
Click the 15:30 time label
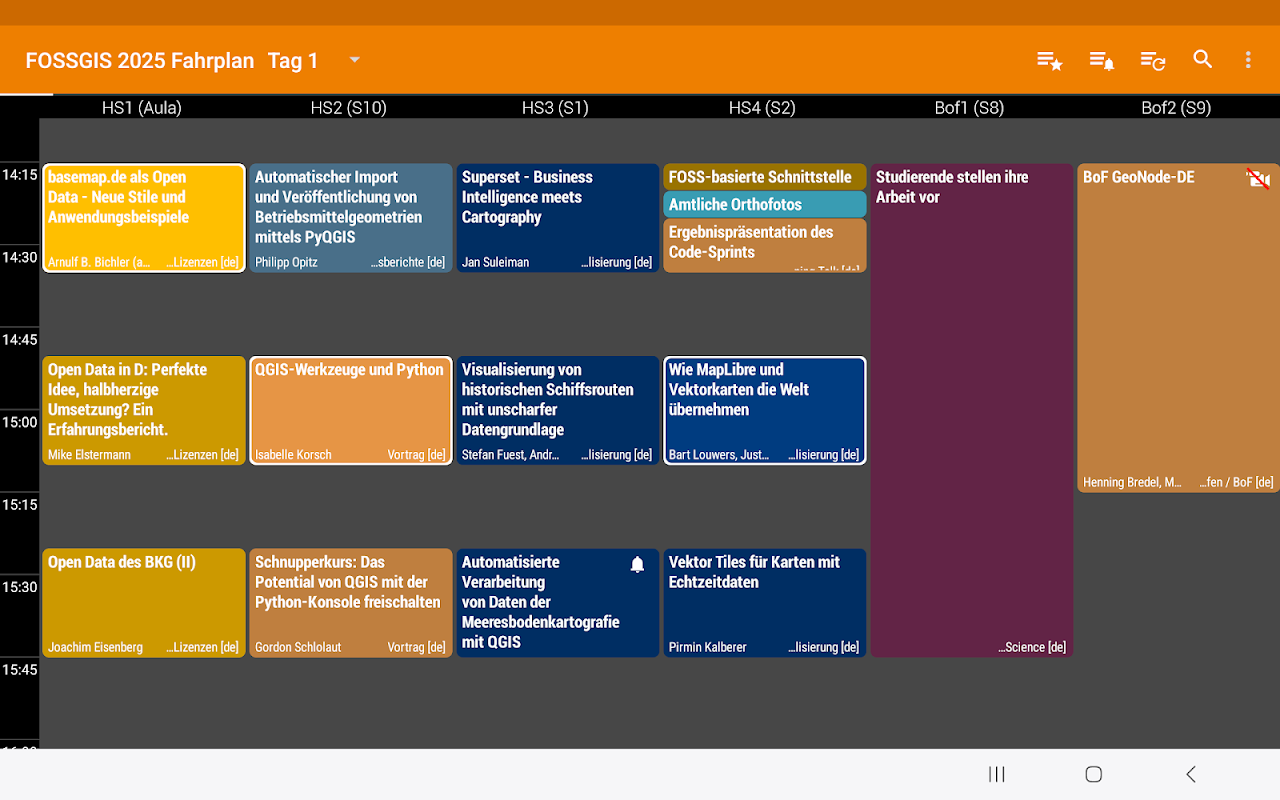click(20, 587)
